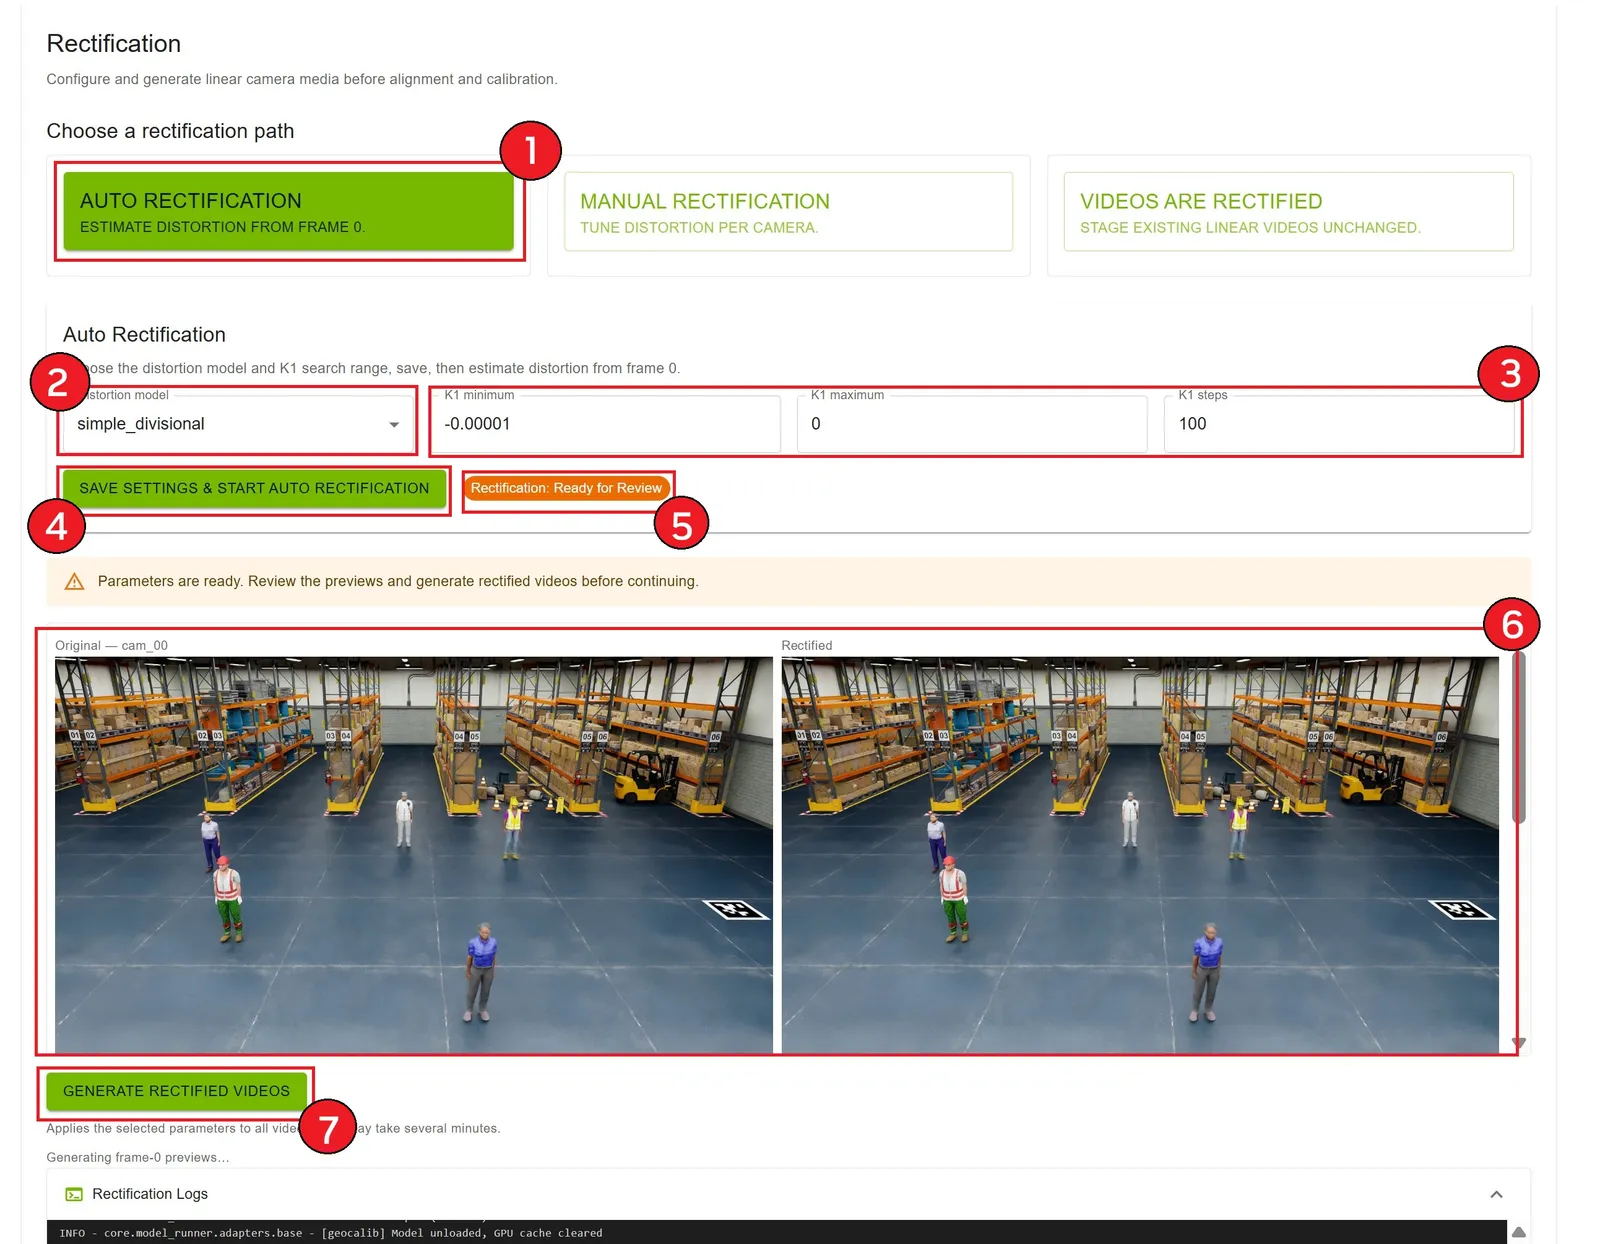Click the 'Original — cam_00' label
Viewport: 1600px width, 1244px height.
pyautogui.click(x=111, y=646)
